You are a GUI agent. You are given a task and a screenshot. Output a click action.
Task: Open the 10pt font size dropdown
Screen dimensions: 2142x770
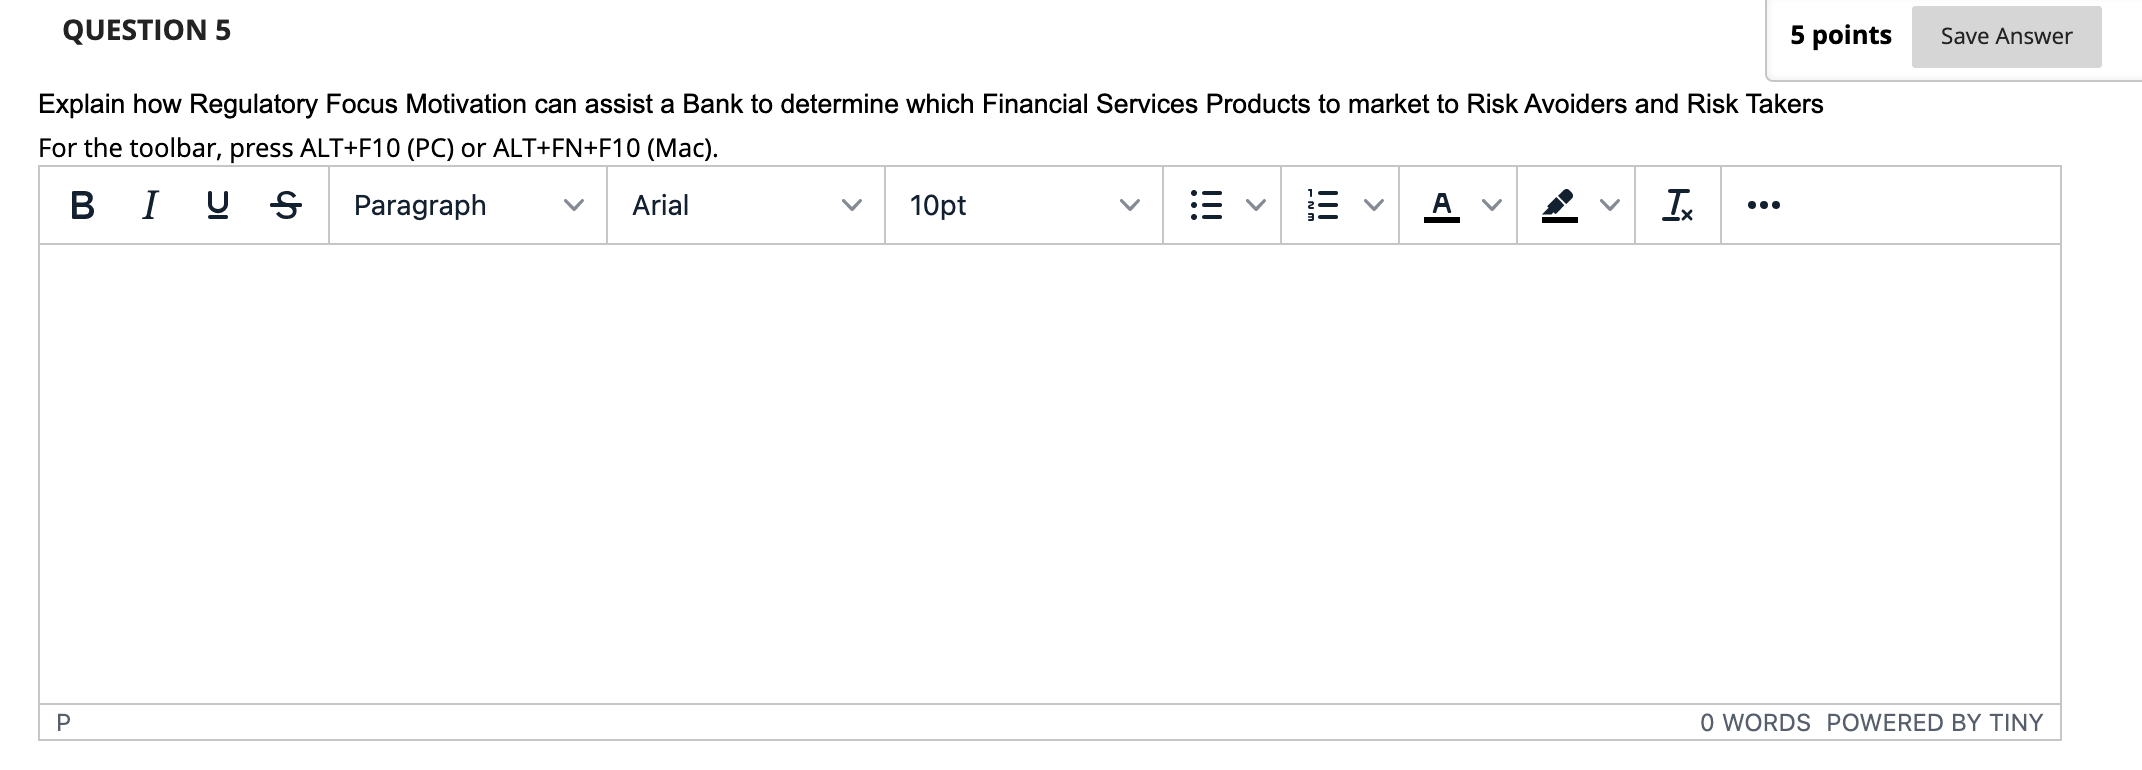click(1024, 205)
